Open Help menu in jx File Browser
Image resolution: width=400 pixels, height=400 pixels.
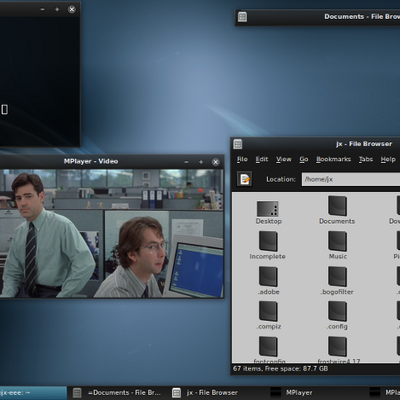(x=388, y=159)
